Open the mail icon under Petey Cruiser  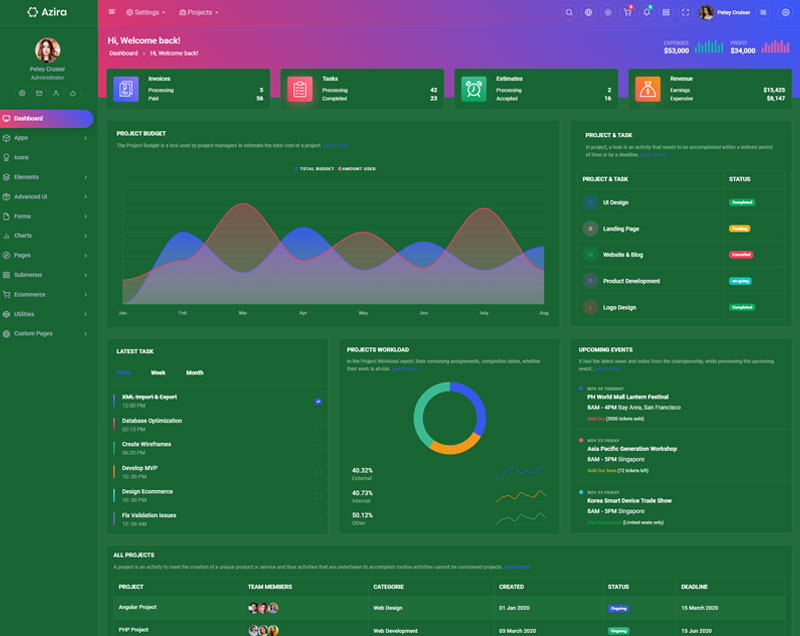click(39, 93)
